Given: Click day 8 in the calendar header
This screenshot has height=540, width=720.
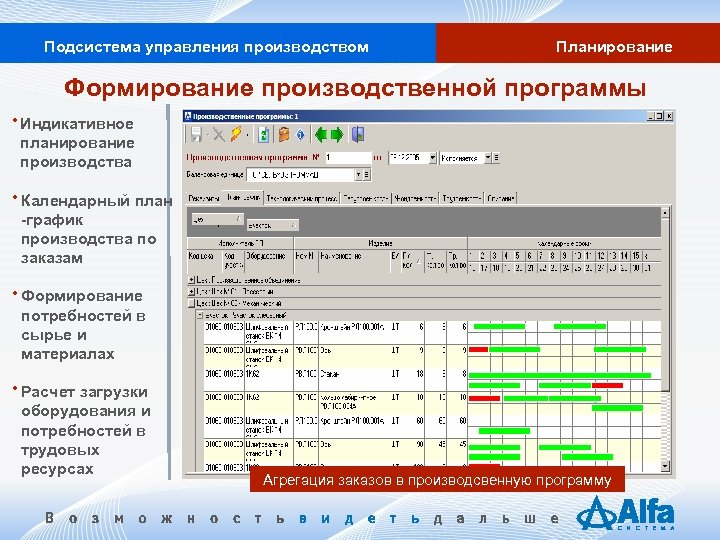Looking at the screenshot, I should (553, 256).
